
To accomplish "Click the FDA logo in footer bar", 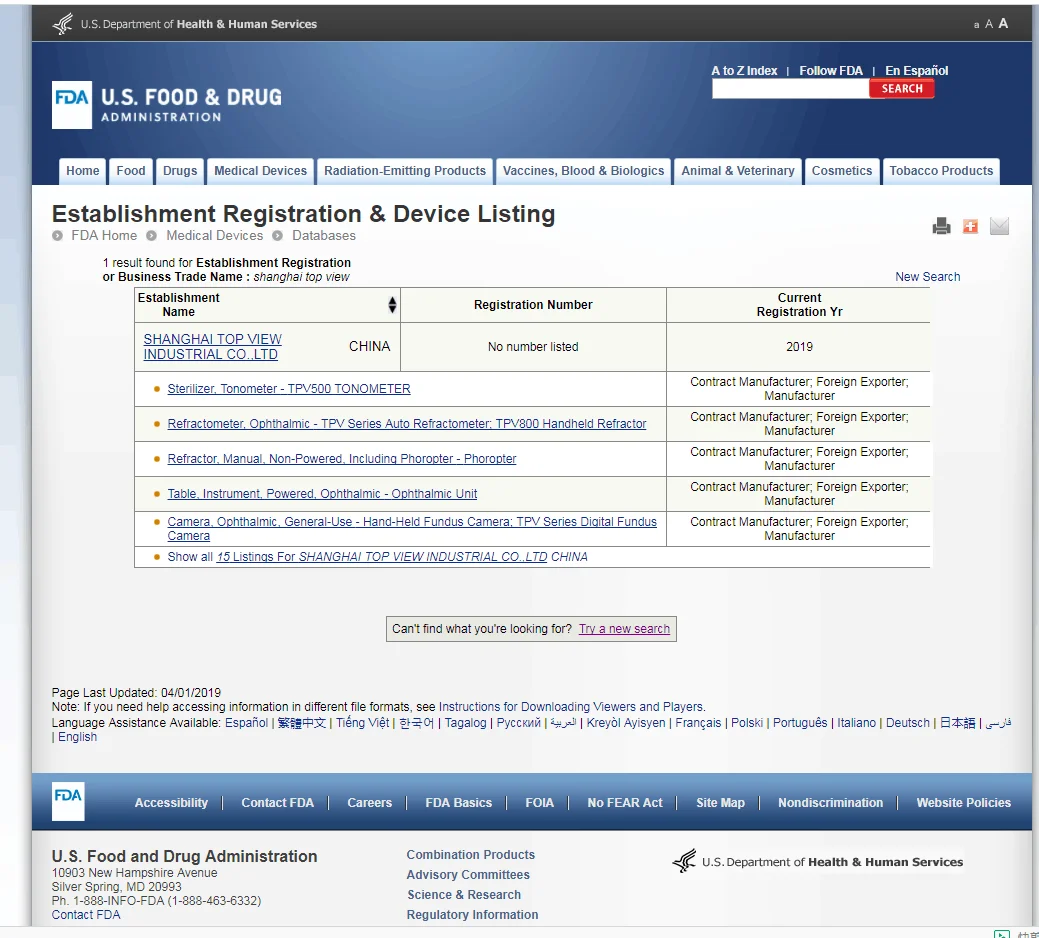I will coord(68,801).
